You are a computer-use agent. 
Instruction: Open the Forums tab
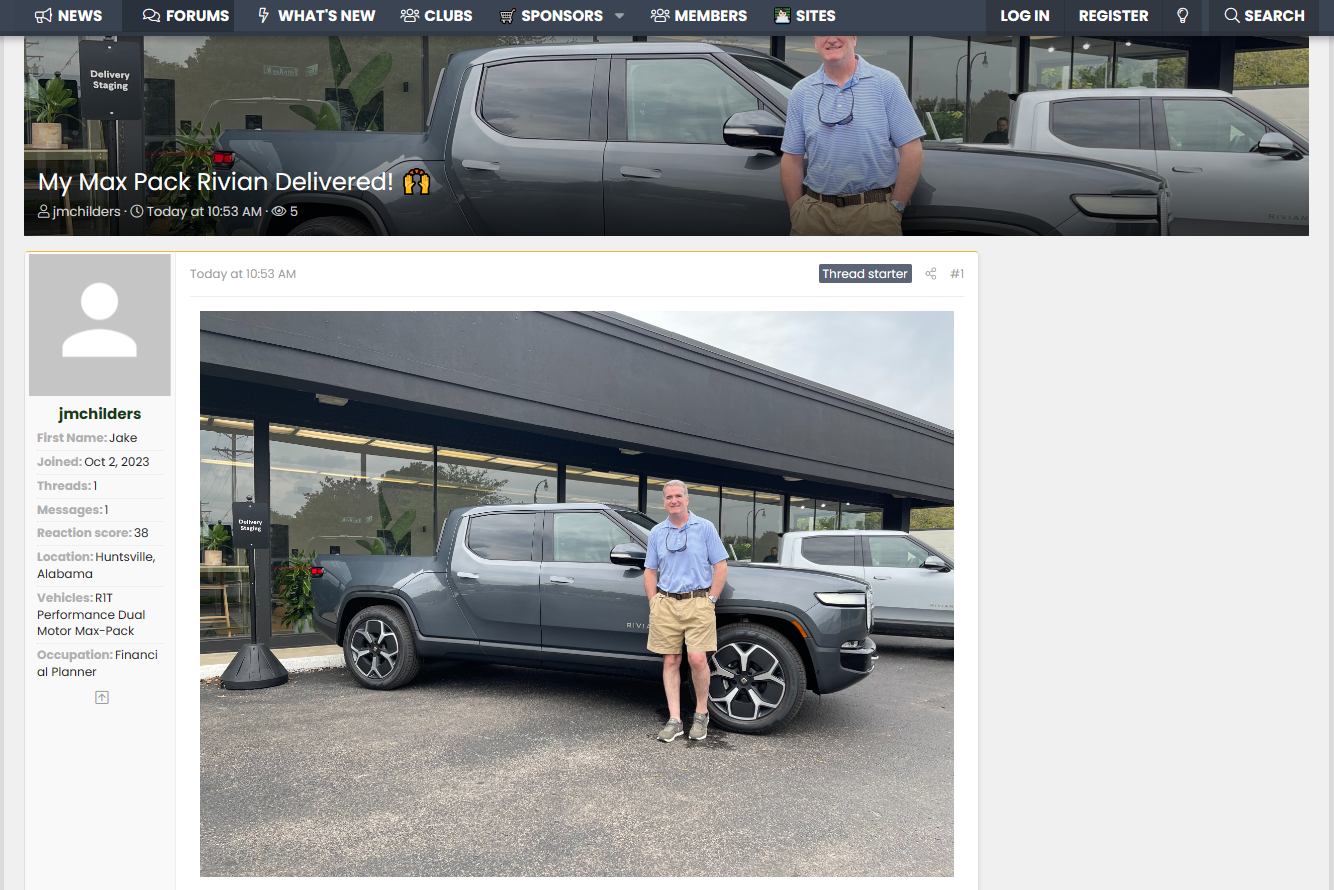[x=186, y=16]
